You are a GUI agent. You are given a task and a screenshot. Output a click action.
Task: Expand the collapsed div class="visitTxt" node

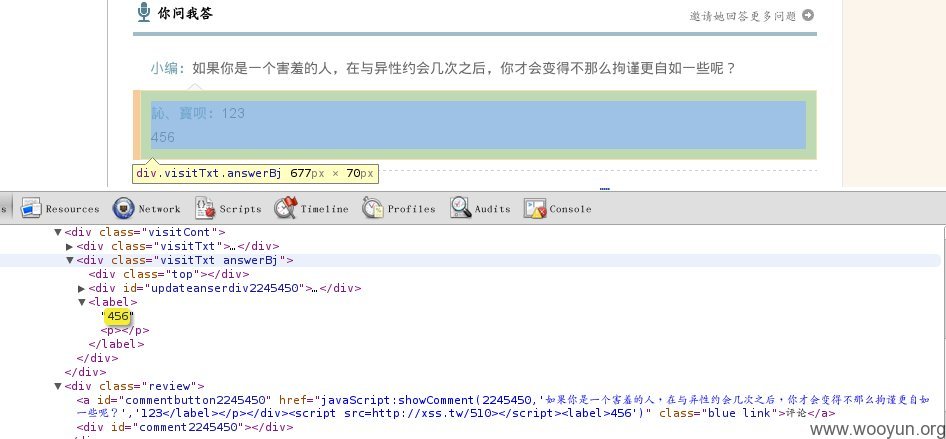(70, 246)
